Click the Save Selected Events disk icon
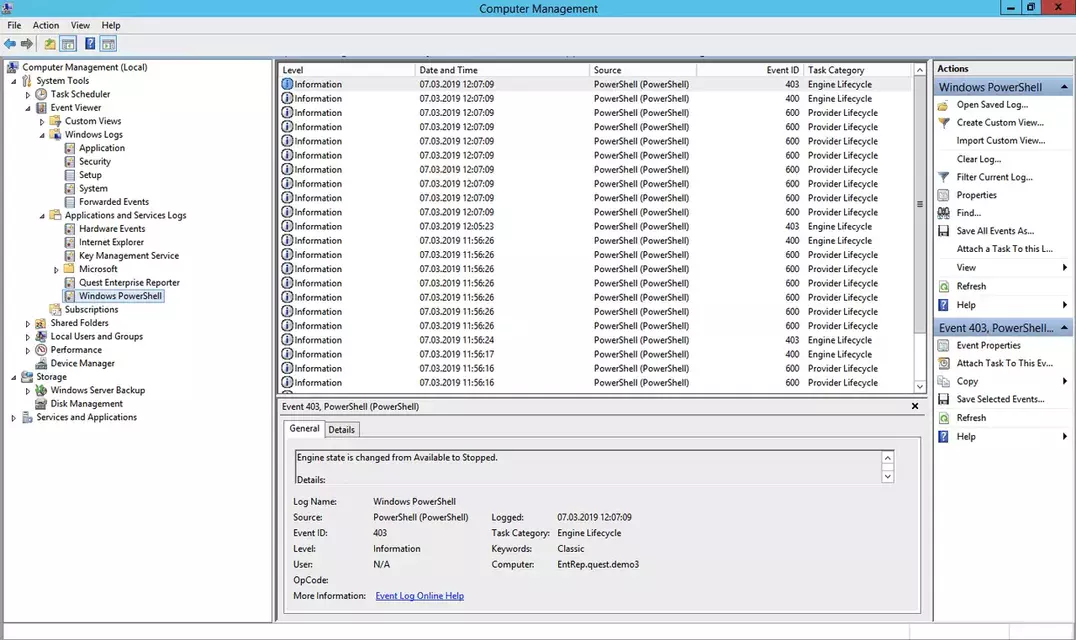Screen dimensions: 1076x640 click(944, 399)
